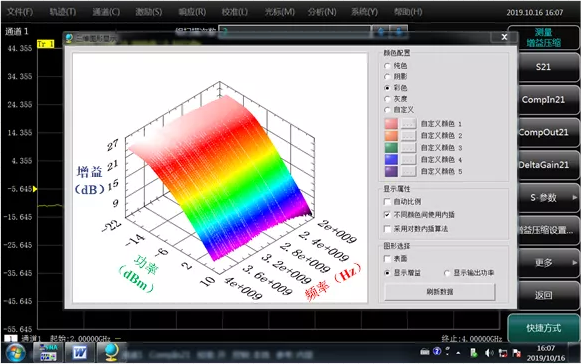
Task: Show hidden tray icons arrow
Action: 458,353
